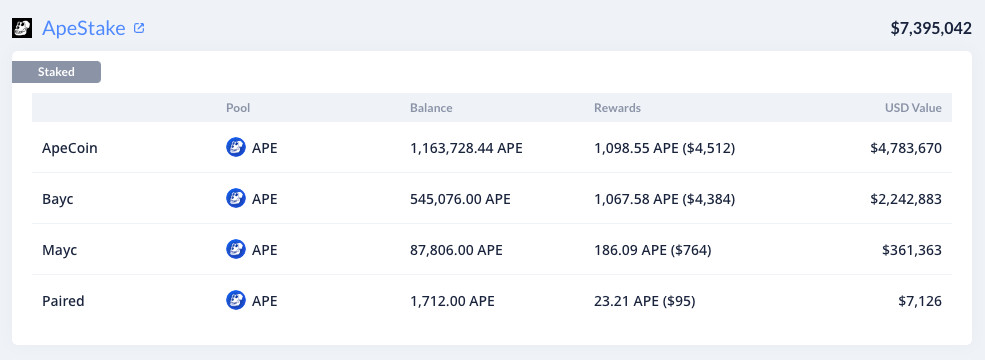Click the USD Value column header
Screen dimensions: 985x360
tap(913, 107)
